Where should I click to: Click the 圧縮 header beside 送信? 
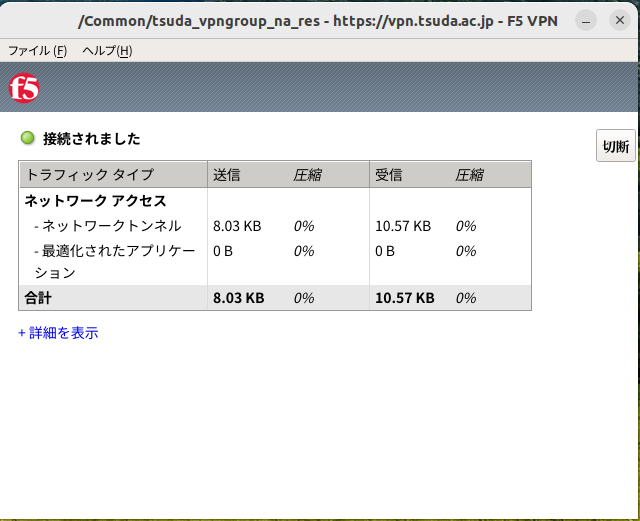tap(308, 174)
